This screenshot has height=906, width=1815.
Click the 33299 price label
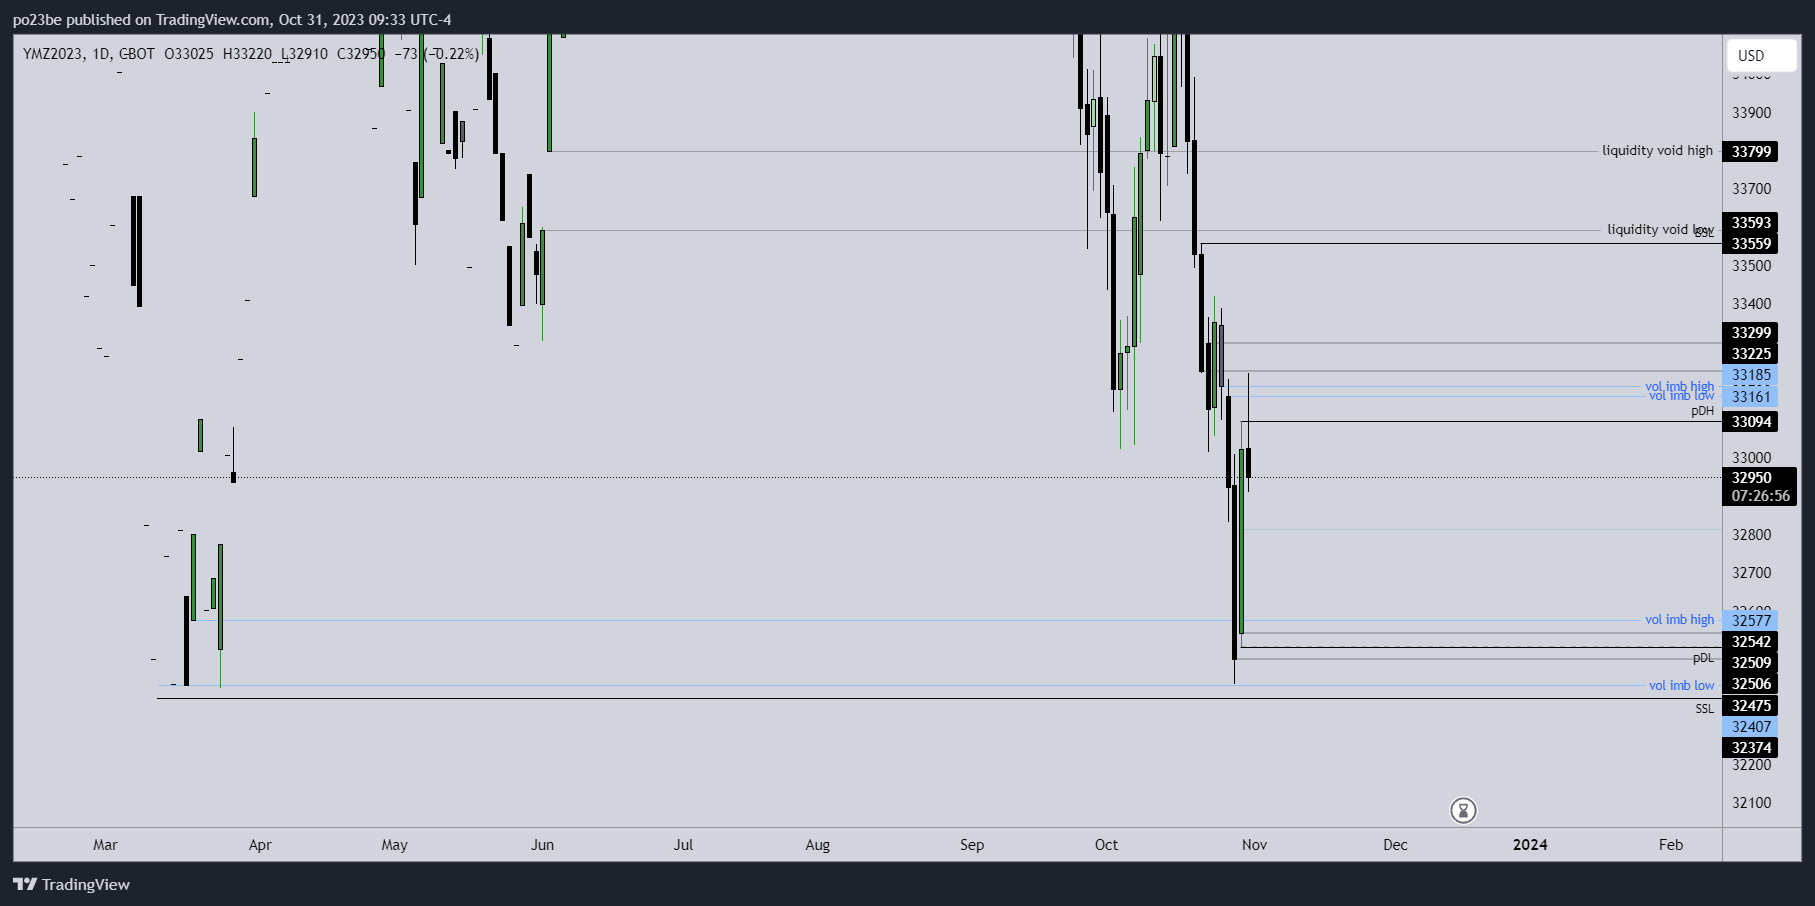pyautogui.click(x=1751, y=333)
